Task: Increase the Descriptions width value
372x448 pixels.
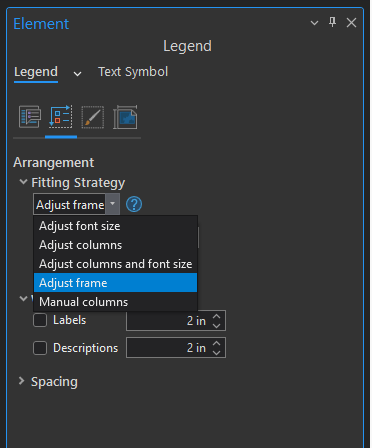Action: click(217, 343)
